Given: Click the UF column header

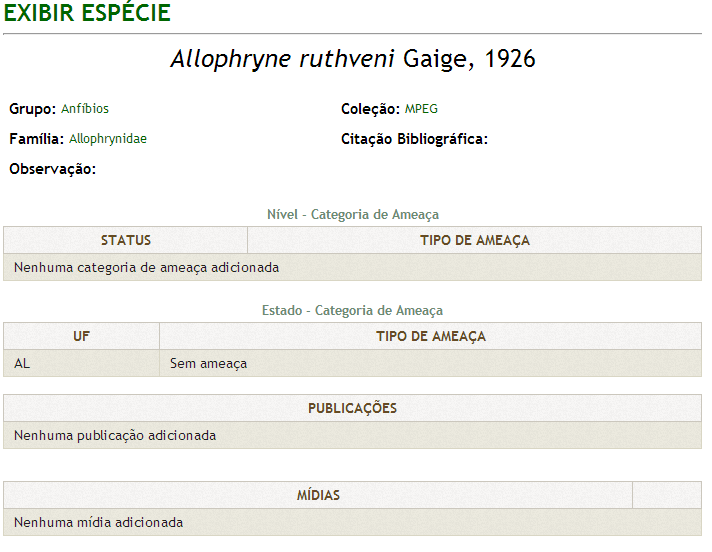Looking at the screenshot, I should tap(81, 336).
